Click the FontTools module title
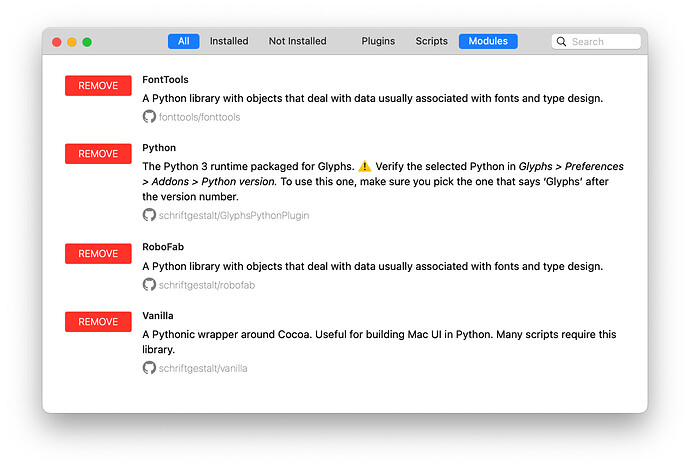The width and height of the screenshot is (690, 469). tap(165, 80)
